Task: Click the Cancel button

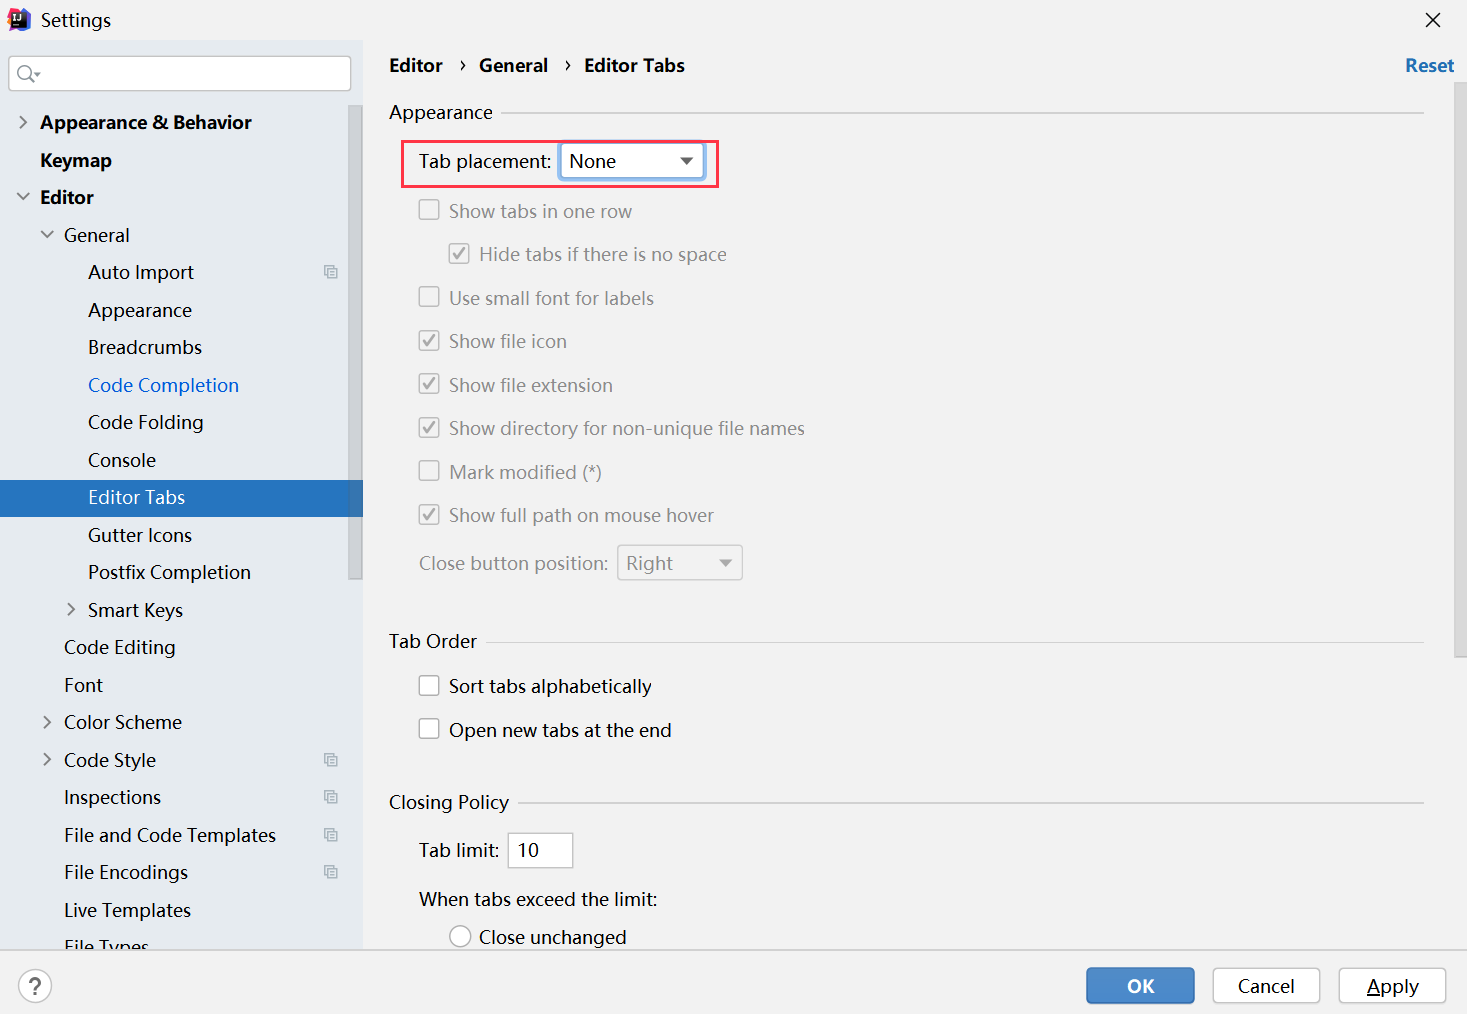Action: pyautogui.click(x=1266, y=986)
